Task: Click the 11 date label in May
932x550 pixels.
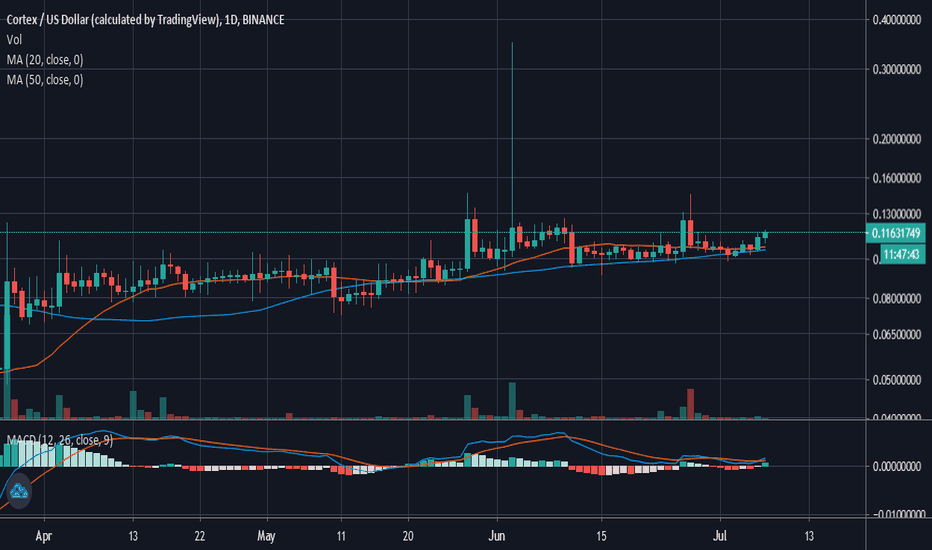Action: click(x=341, y=536)
